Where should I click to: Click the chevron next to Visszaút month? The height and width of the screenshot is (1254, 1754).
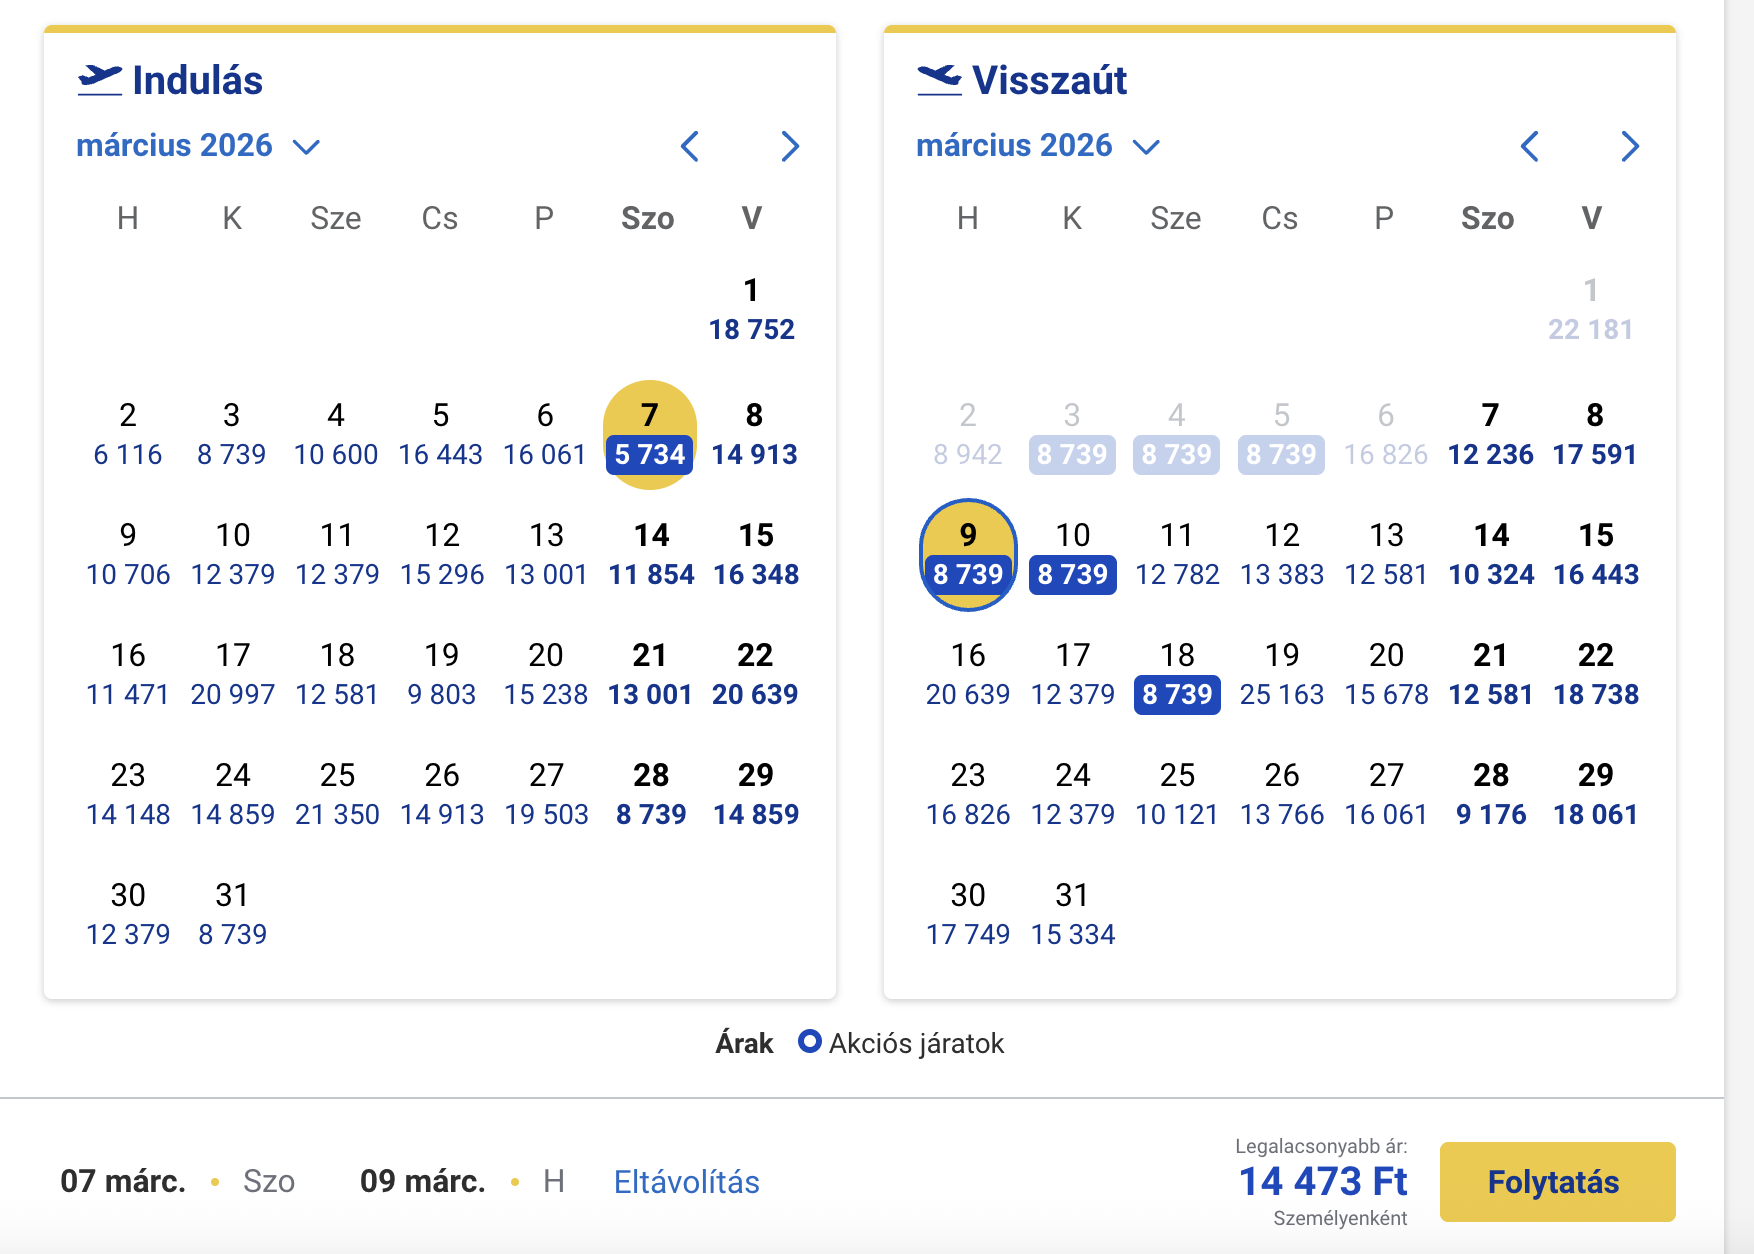(1146, 147)
